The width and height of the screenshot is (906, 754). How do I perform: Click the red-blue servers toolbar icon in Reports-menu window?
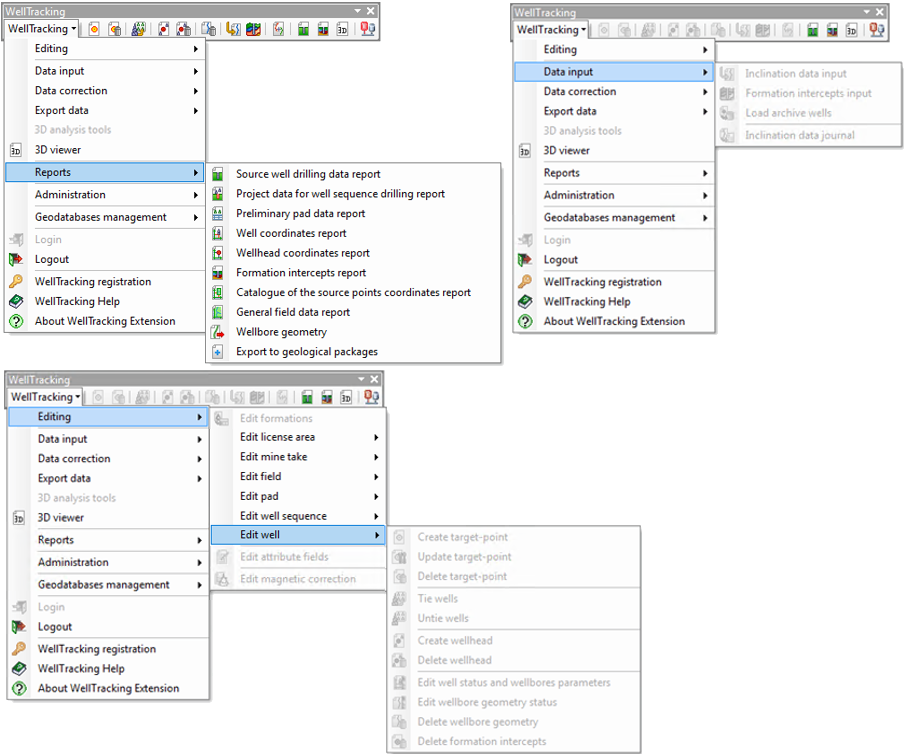[x=367, y=29]
